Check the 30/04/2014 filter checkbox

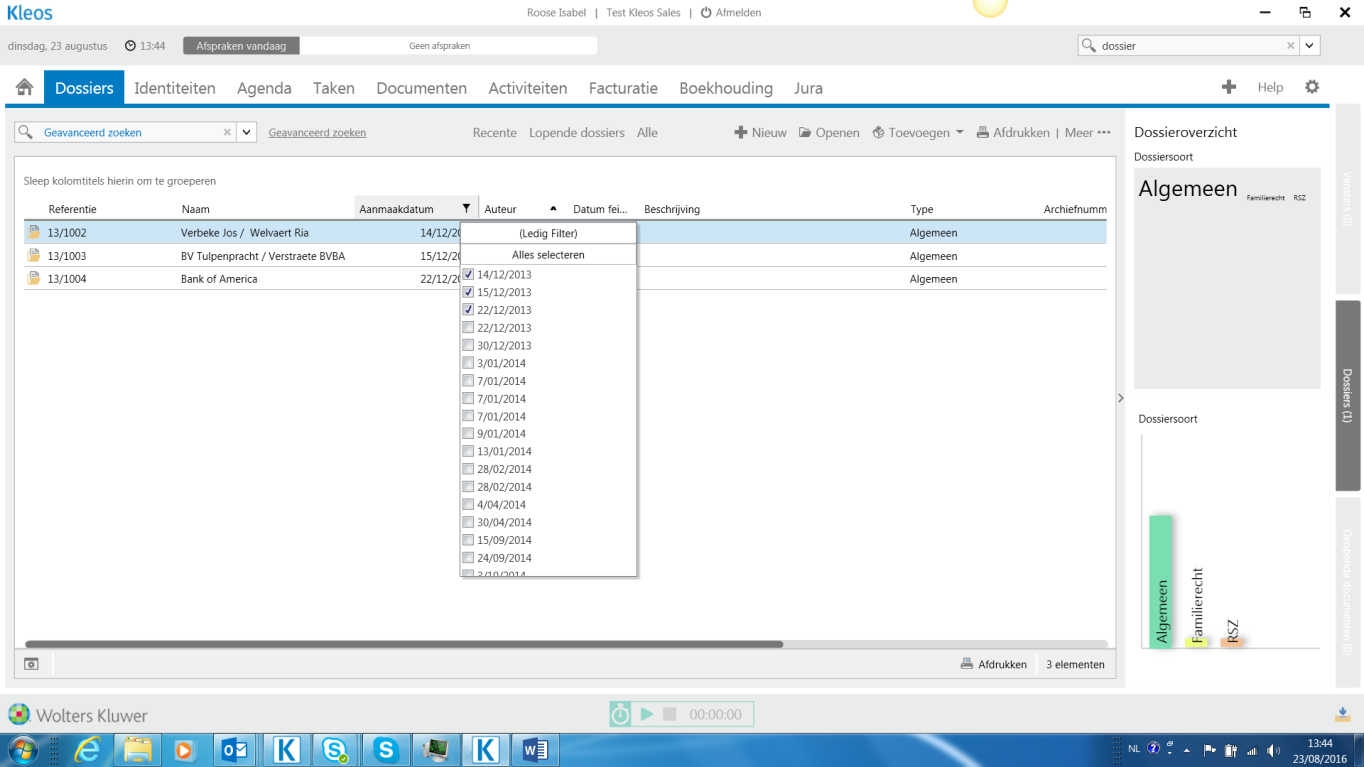click(468, 522)
